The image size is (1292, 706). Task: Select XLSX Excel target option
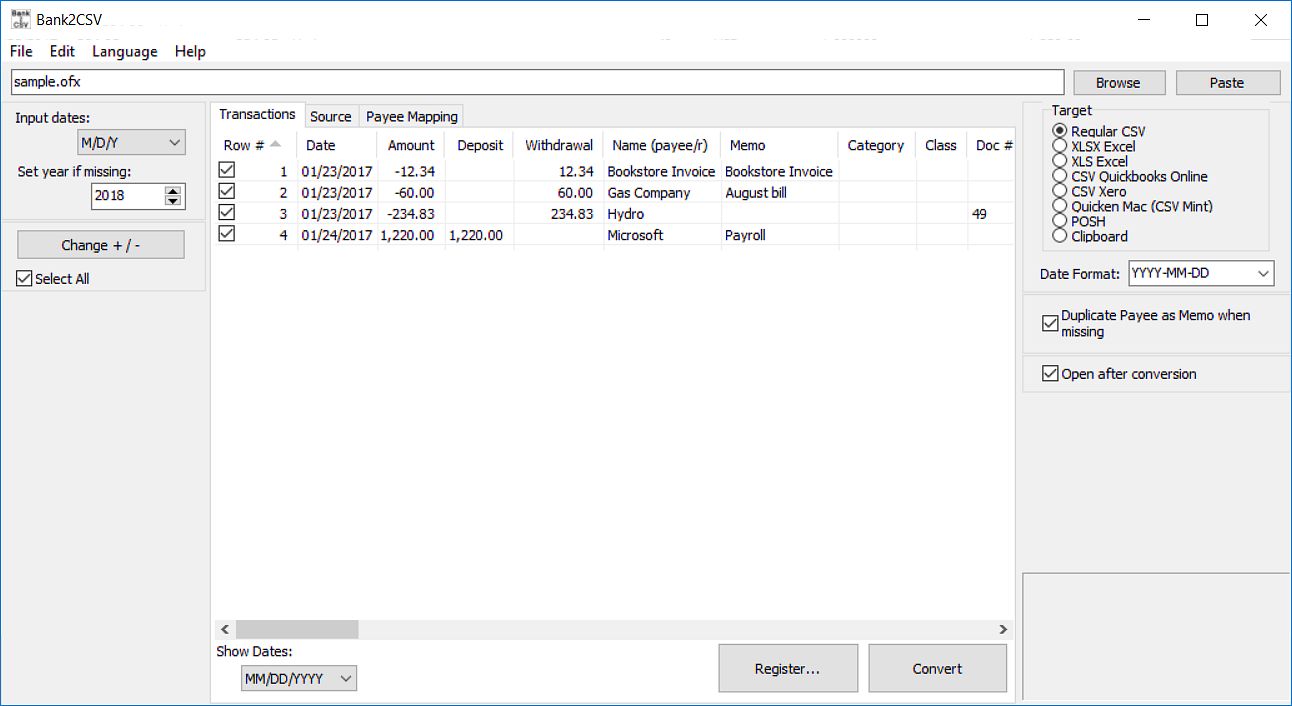[x=1060, y=146]
